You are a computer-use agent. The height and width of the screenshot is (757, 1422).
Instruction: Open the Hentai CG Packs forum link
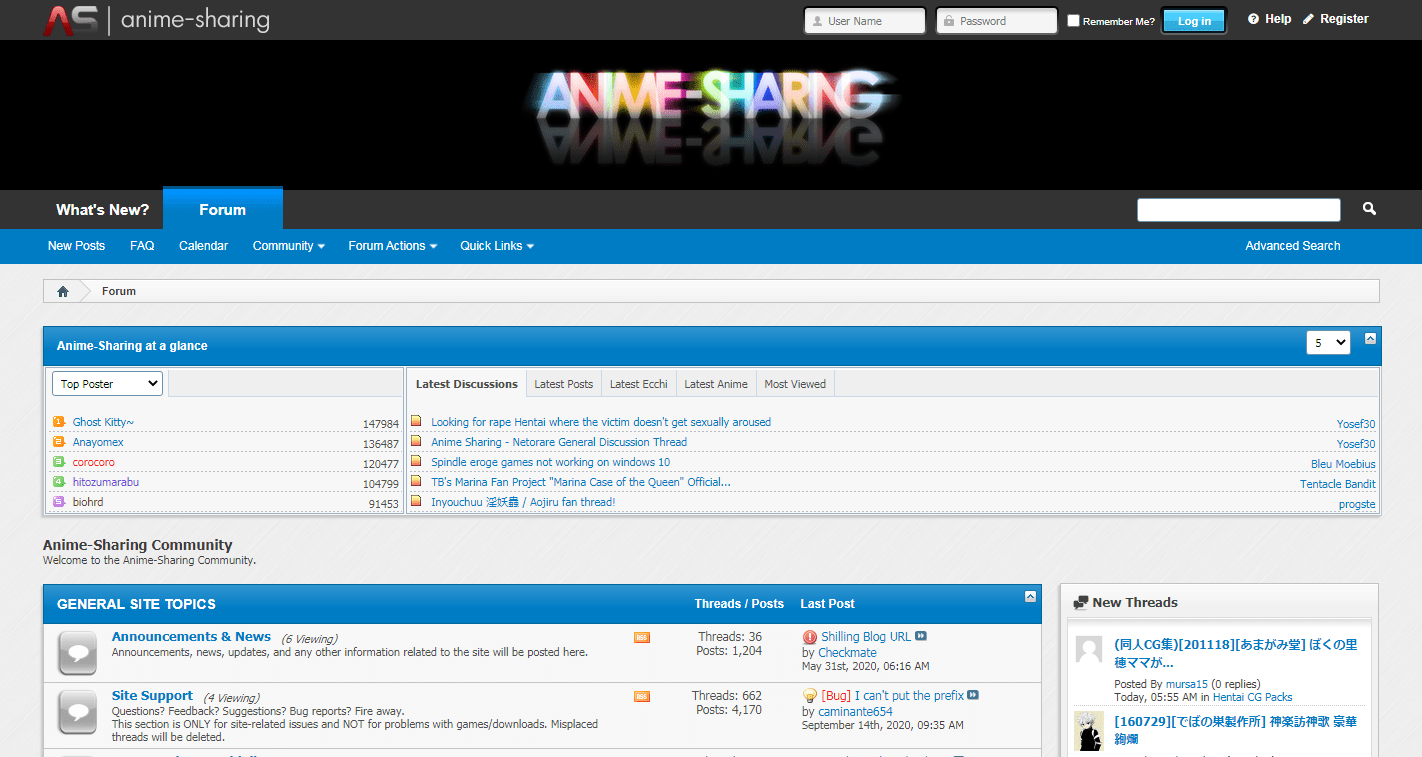(1253, 697)
